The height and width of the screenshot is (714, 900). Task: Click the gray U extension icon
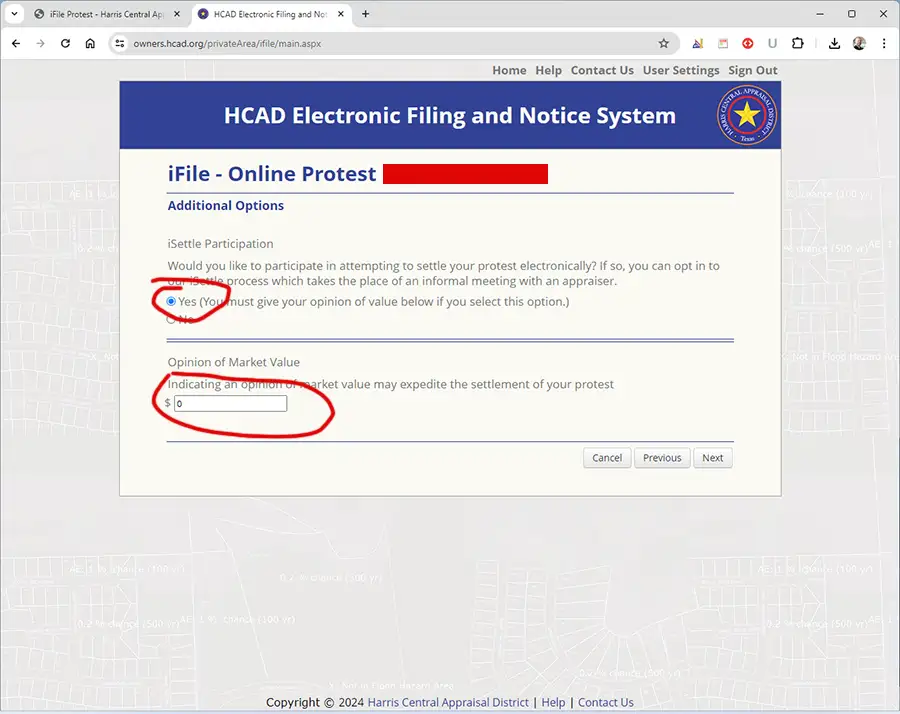(773, 44)
